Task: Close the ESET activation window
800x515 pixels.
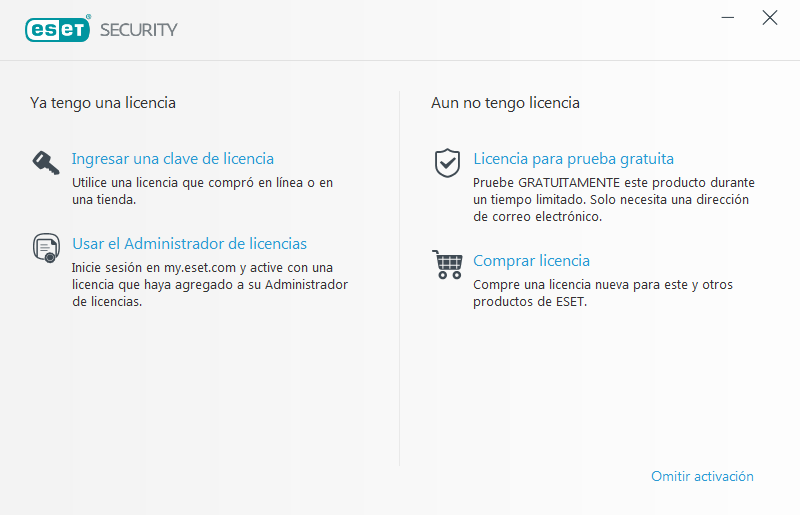Action: click(769, 18)
